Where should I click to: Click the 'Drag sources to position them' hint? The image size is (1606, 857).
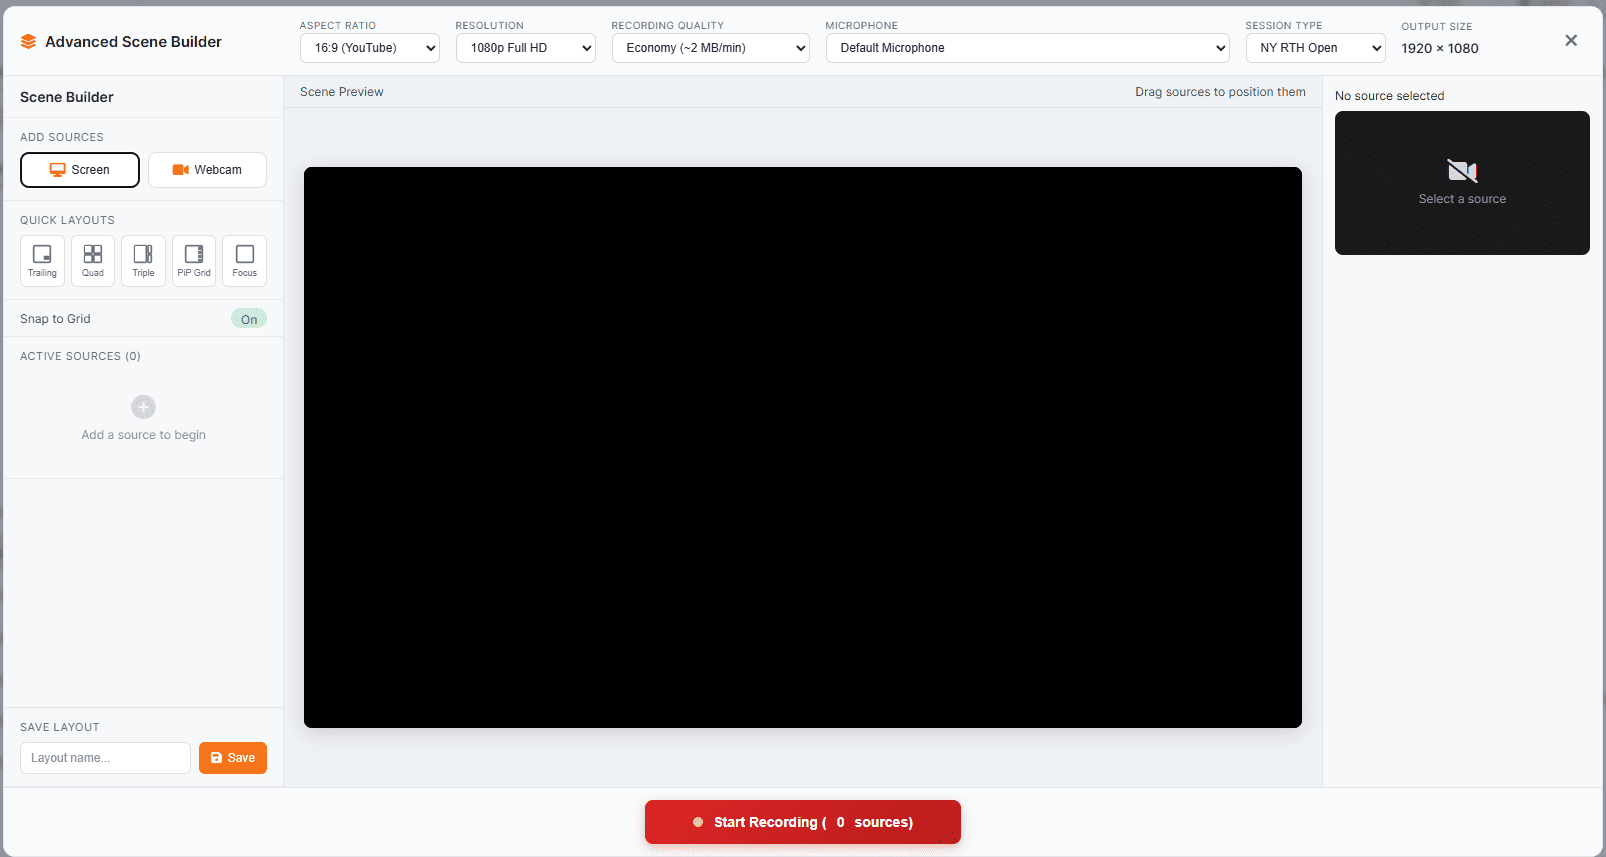pyautogui.click(x=1220, y=92)
